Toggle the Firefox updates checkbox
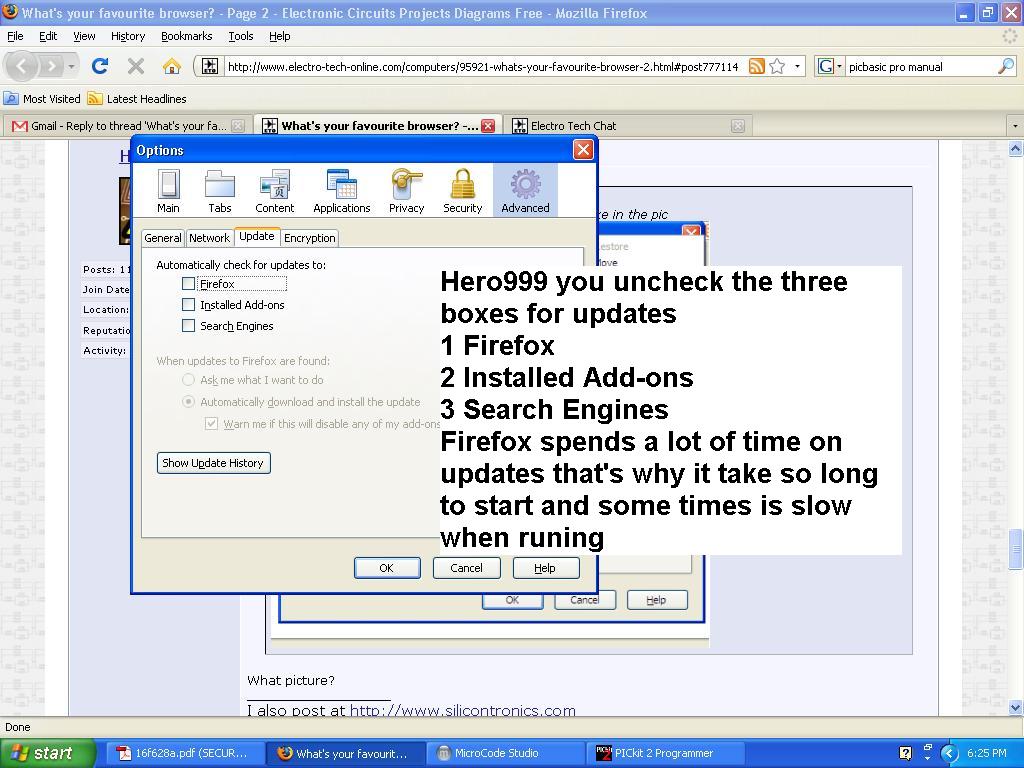 (188, 283)
